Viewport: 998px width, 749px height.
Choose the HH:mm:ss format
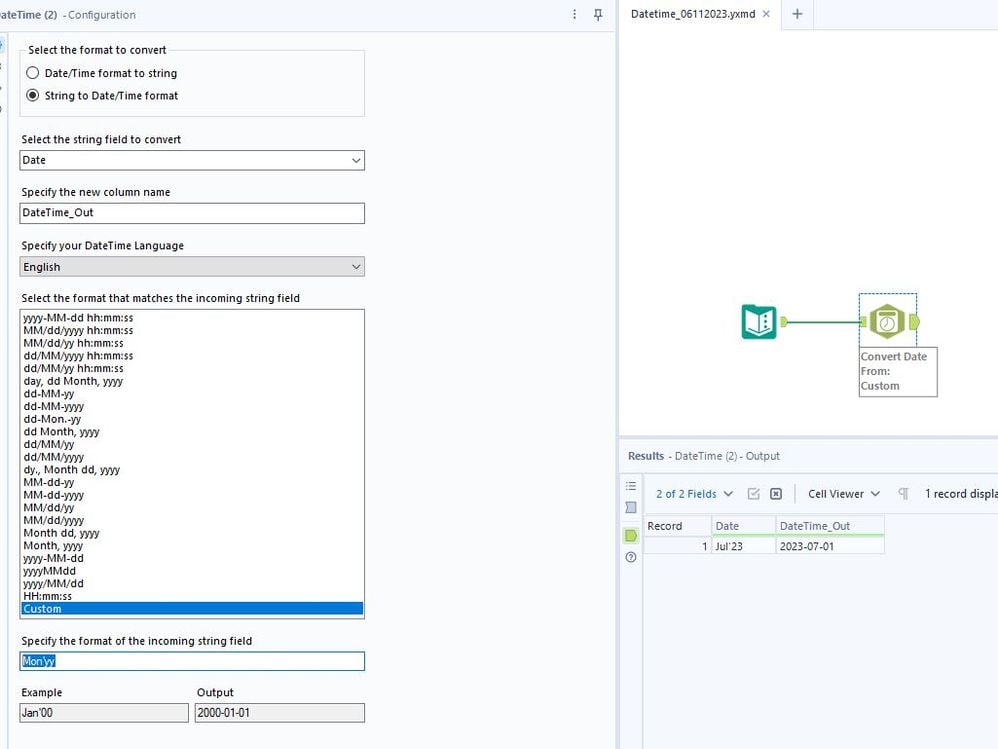point(192,596)
